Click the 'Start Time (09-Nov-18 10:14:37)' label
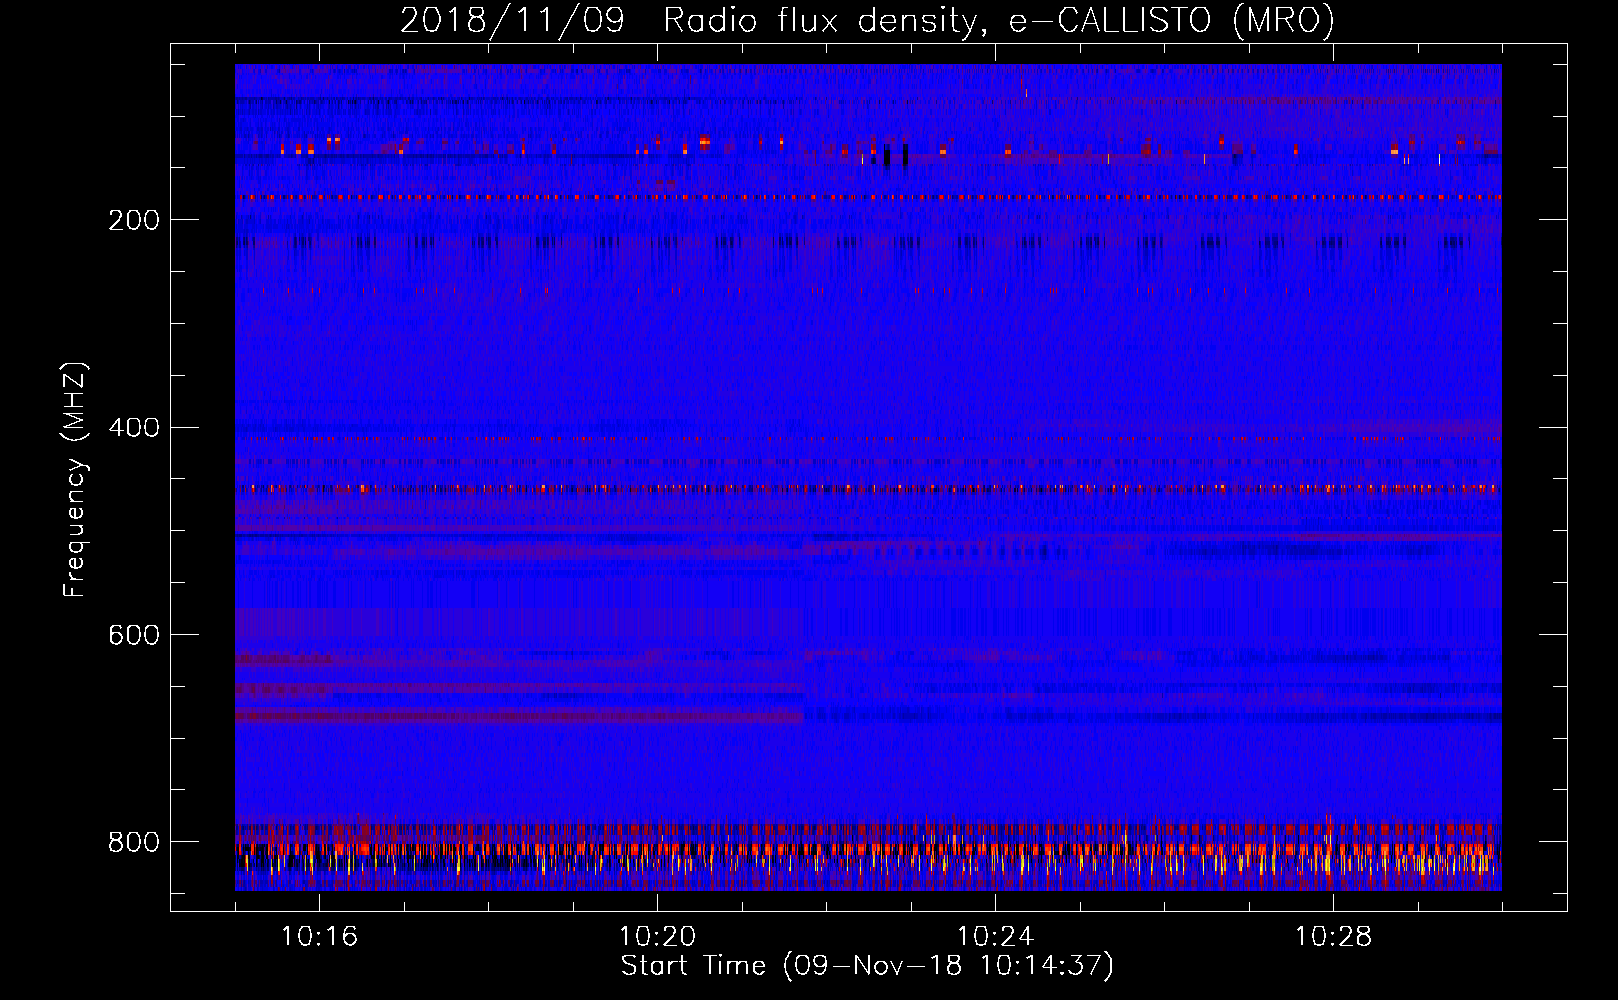 (867, 966)
